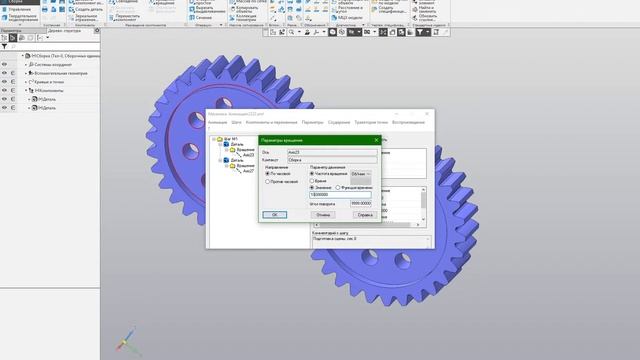Click the rotation value input field
The image size is (640, 360).
click(340, 195)
